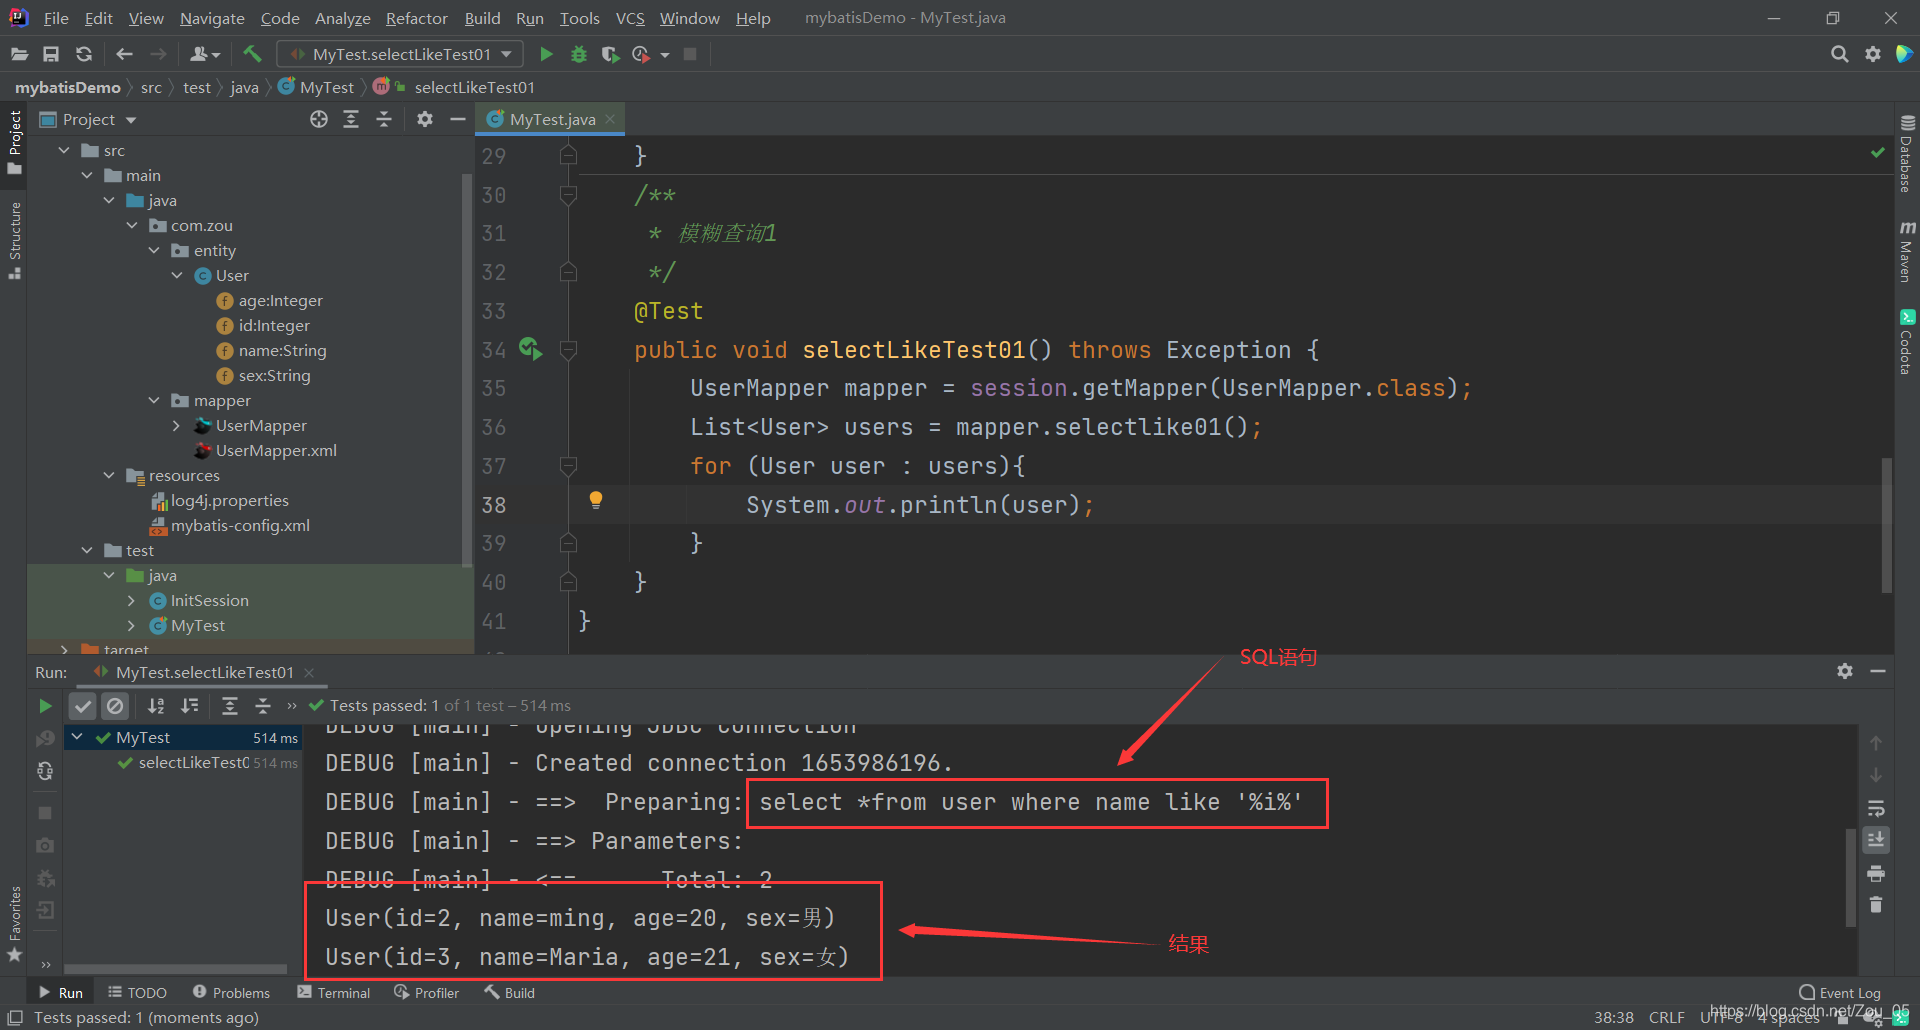Image resolution: width=1920 pixels, height=1030 pixels.
Task: Synchronize files with the refresh icon
Action: pyautogui.click(x=84, y=54)
